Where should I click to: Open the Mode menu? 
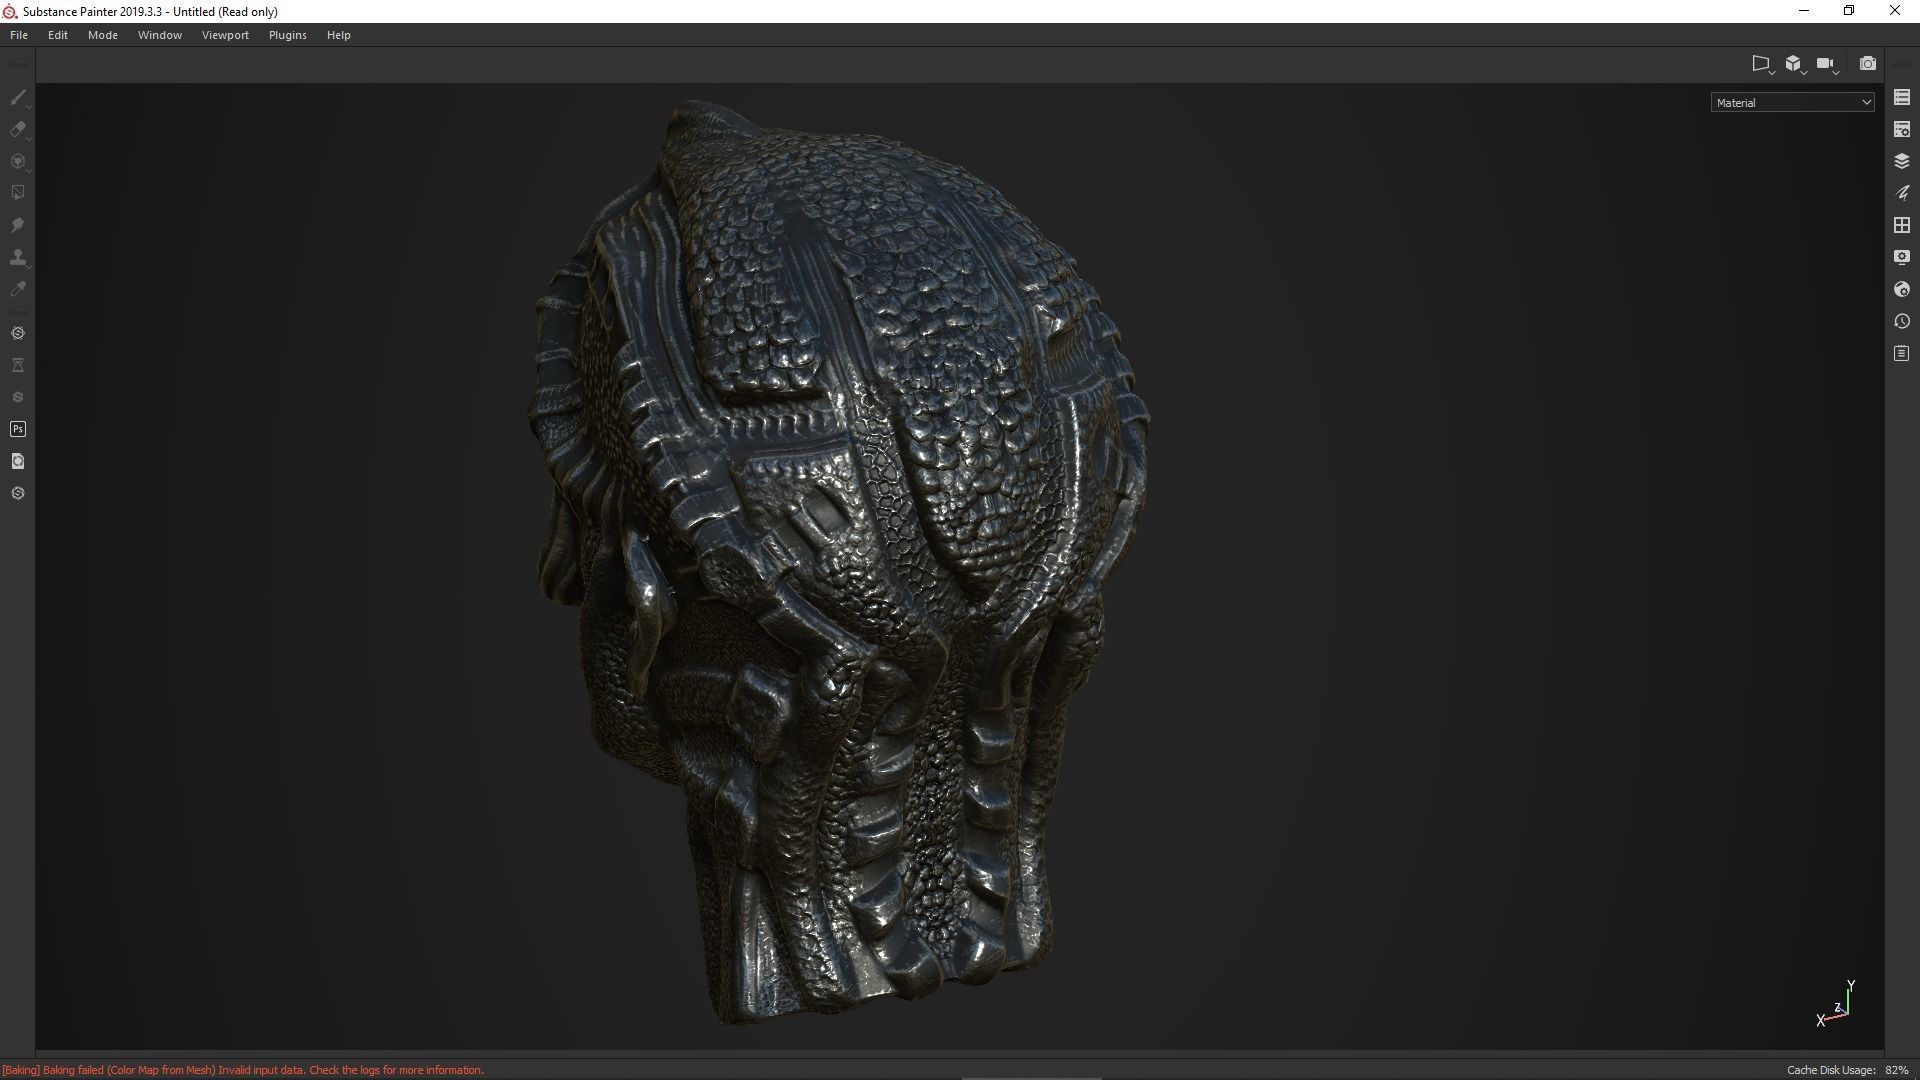coord(103,35)
